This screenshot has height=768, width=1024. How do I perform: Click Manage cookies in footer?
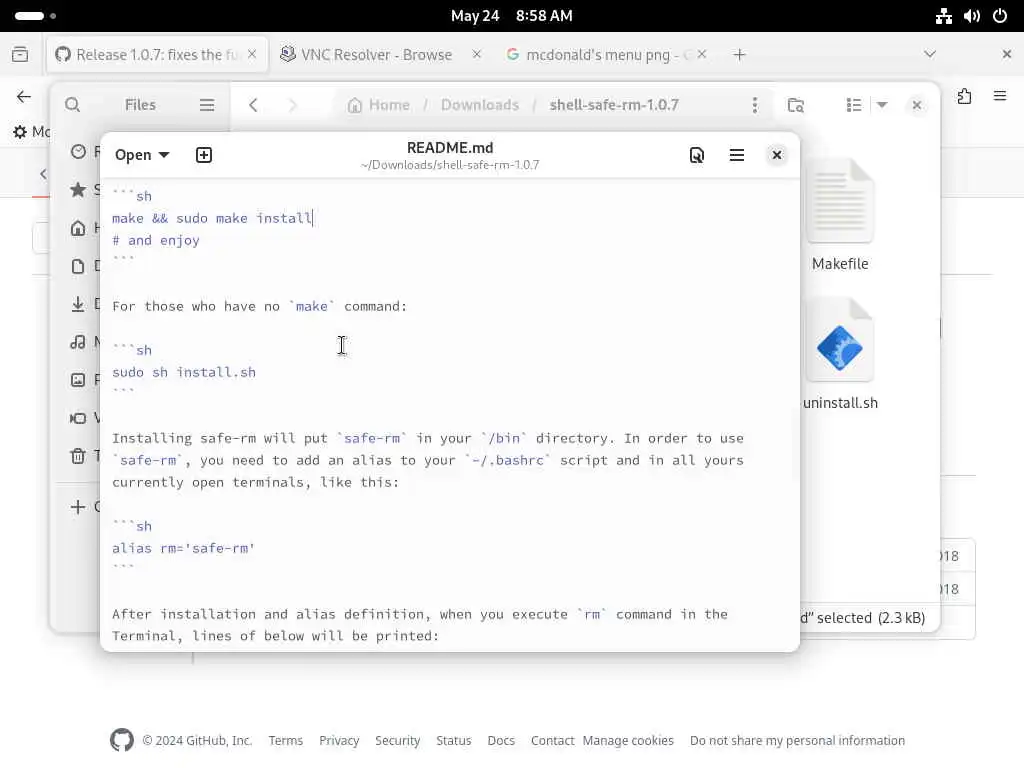pyautogui.click(x=628, y=741)
